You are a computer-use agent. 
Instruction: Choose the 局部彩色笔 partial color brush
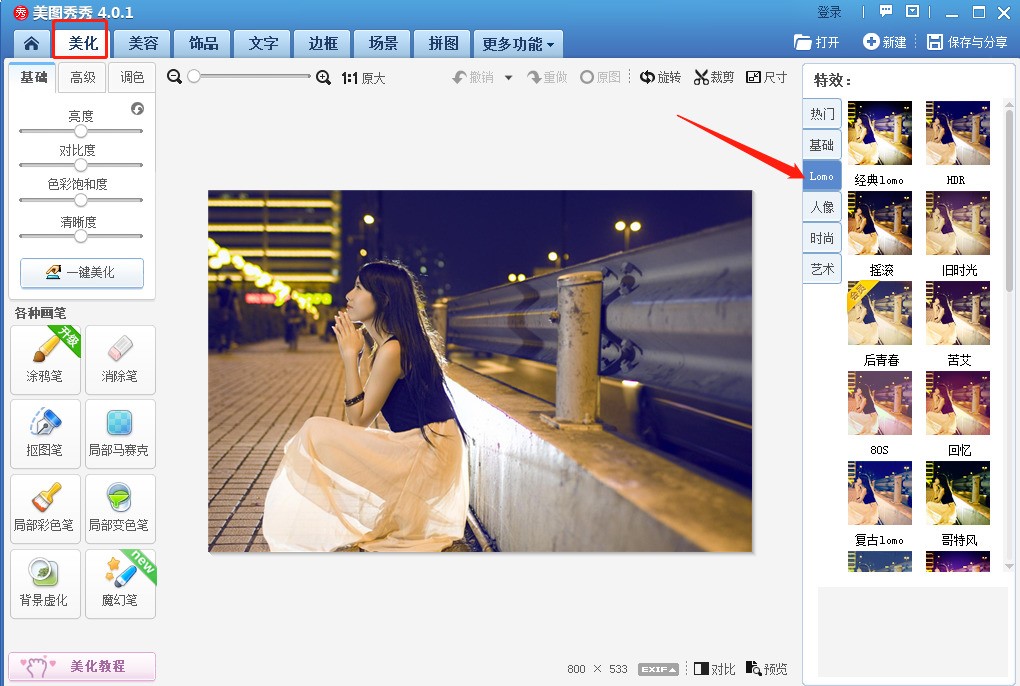(x=45, y=508)
